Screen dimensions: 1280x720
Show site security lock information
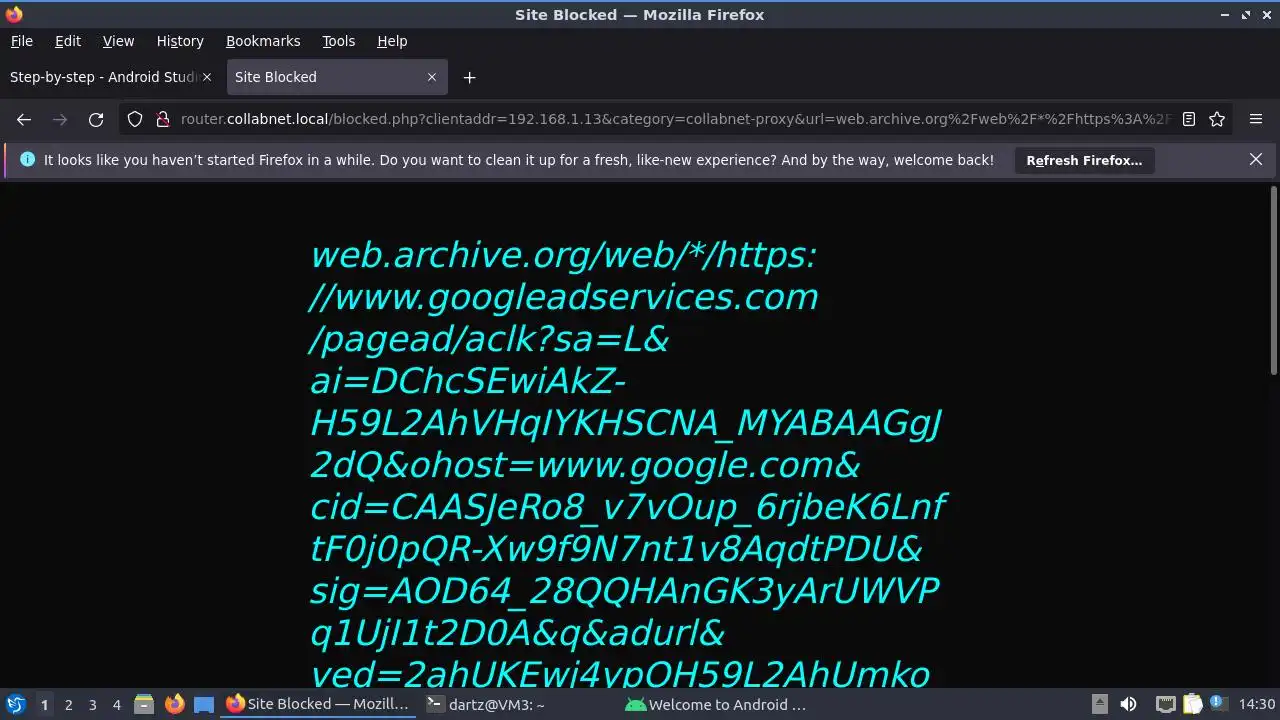coord(162,119)
